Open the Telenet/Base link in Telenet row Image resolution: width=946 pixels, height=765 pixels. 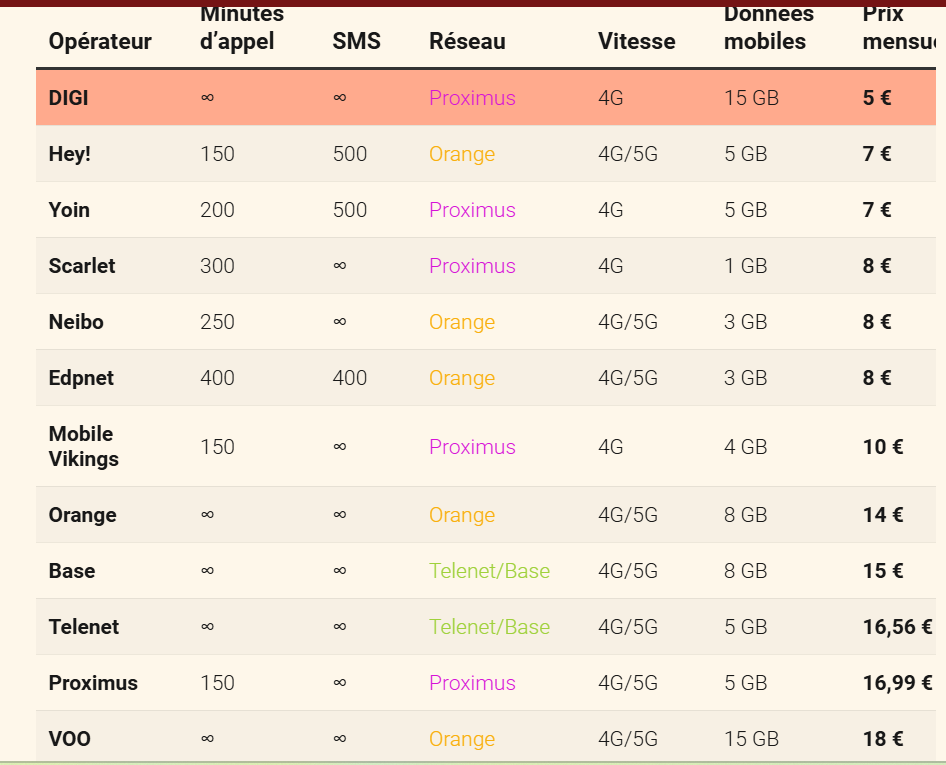coord(489,627)
